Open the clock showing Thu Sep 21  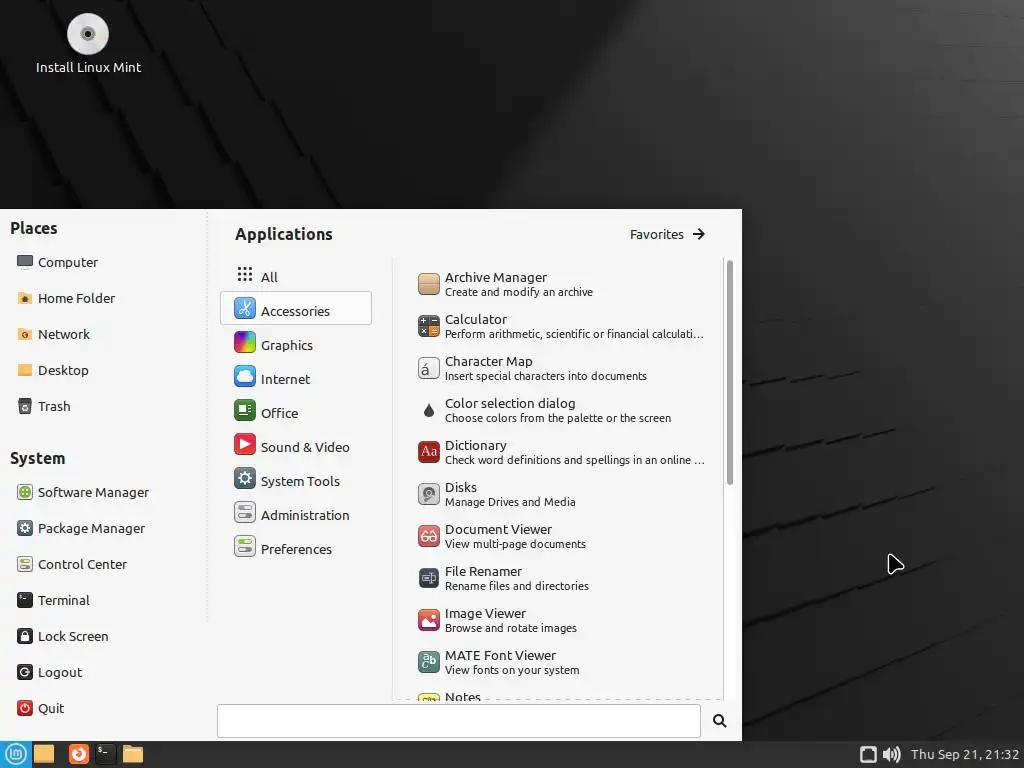(x=965, y=755)
